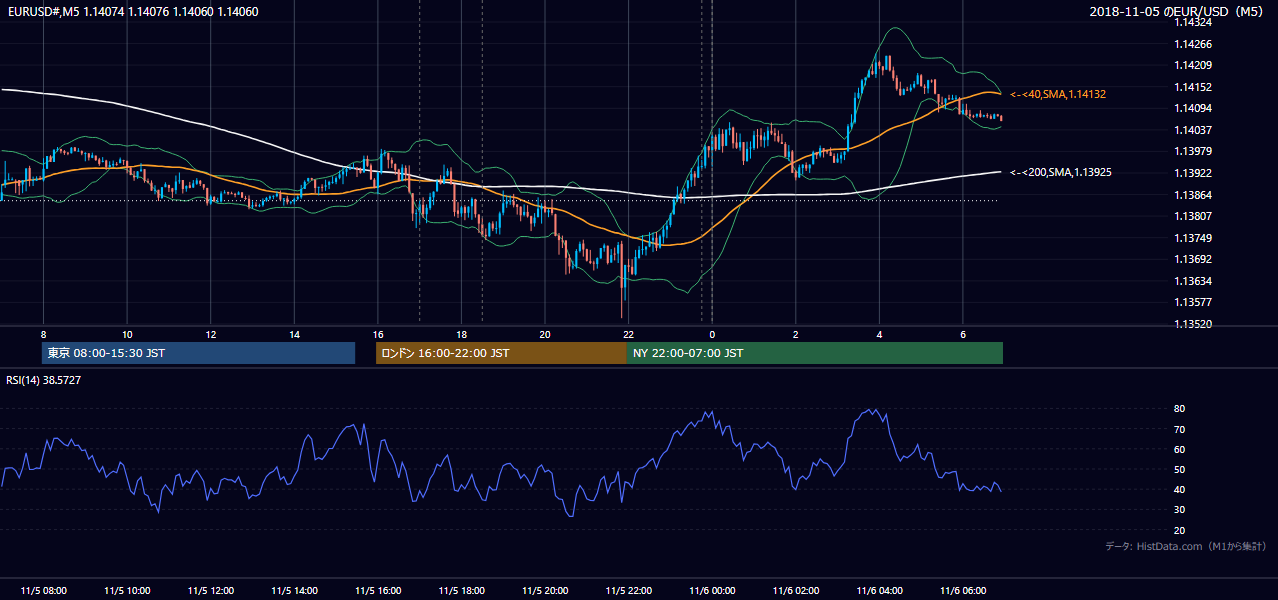1278x600 pixels.
Task: Click the RSI scale value 50
Action: pyautogui.click(x=1180, y=469)
